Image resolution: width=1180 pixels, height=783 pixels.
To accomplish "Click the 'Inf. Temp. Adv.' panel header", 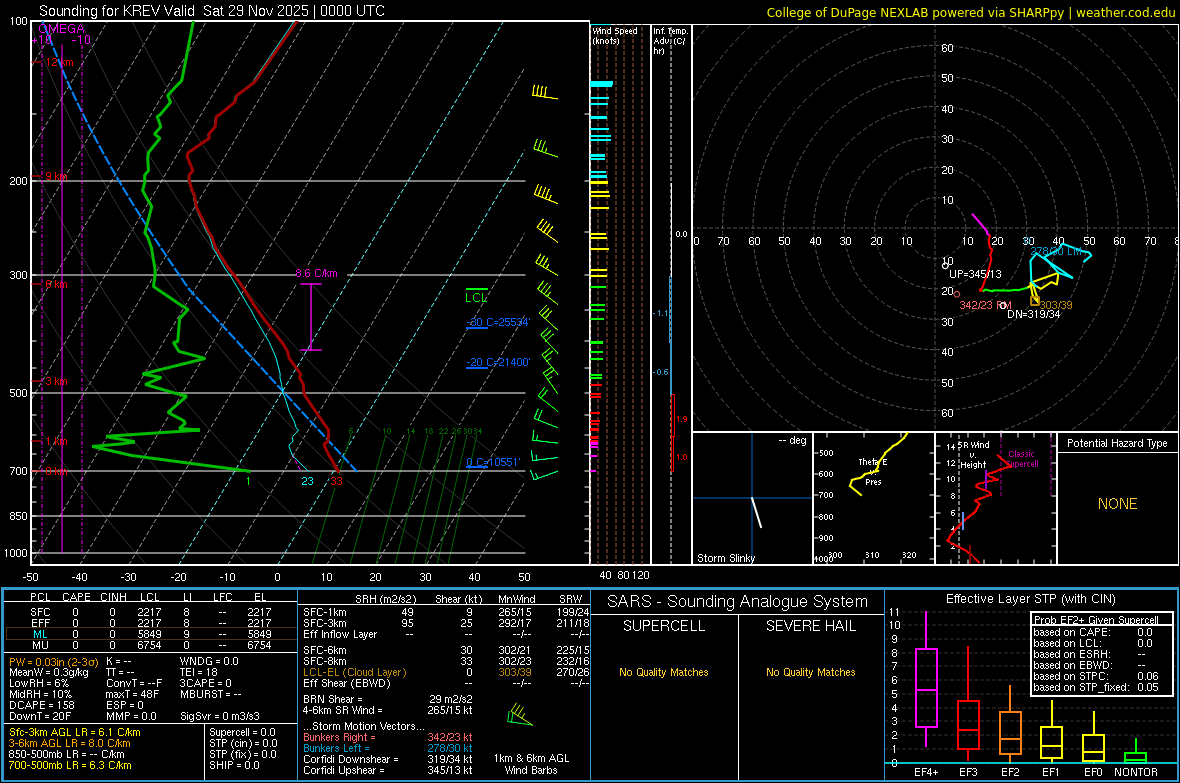I will tap(670, 41).
